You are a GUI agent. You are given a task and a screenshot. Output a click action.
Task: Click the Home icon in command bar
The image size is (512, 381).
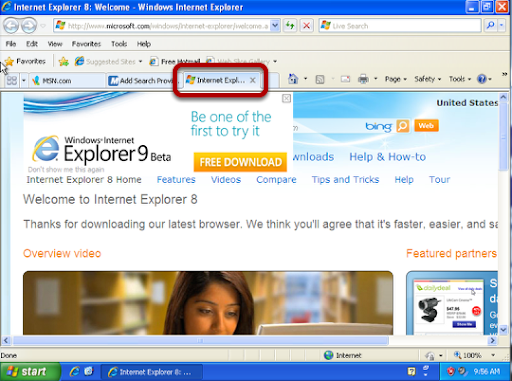coord(293,79)
